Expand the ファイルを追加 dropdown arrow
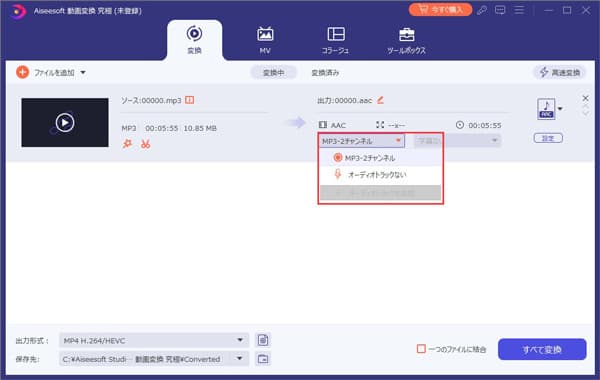600x380 pixels. click(83, 72)
